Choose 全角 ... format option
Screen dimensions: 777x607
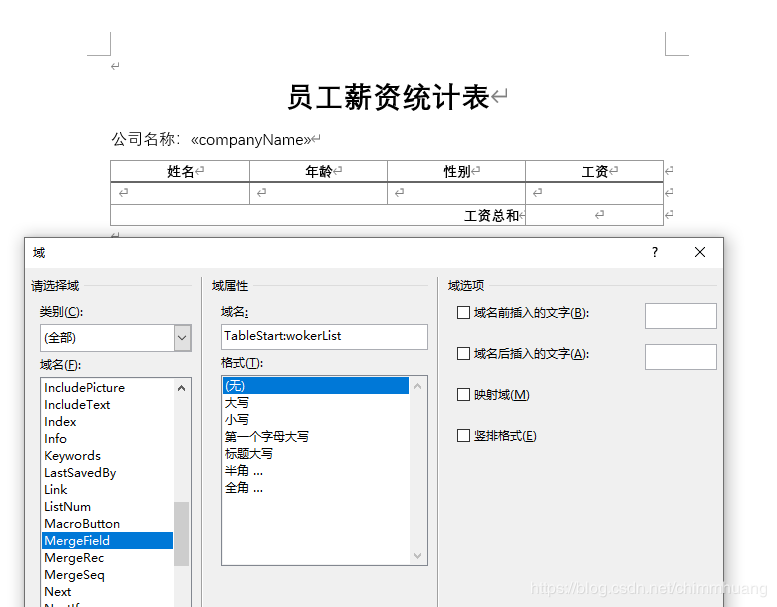point(316,488)
